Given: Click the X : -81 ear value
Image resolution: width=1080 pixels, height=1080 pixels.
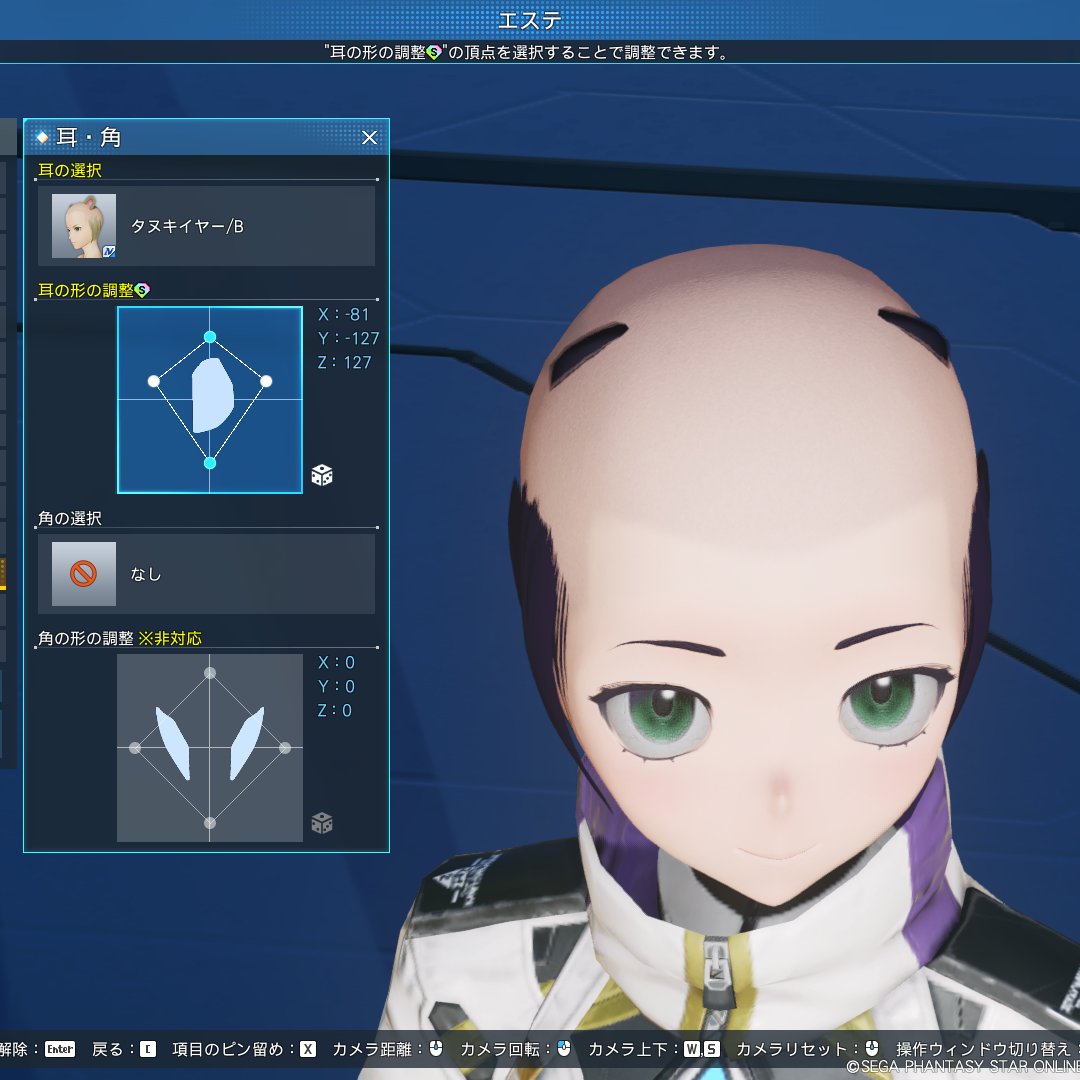Looking at the screenshot, I should click(x=344, y=315).
